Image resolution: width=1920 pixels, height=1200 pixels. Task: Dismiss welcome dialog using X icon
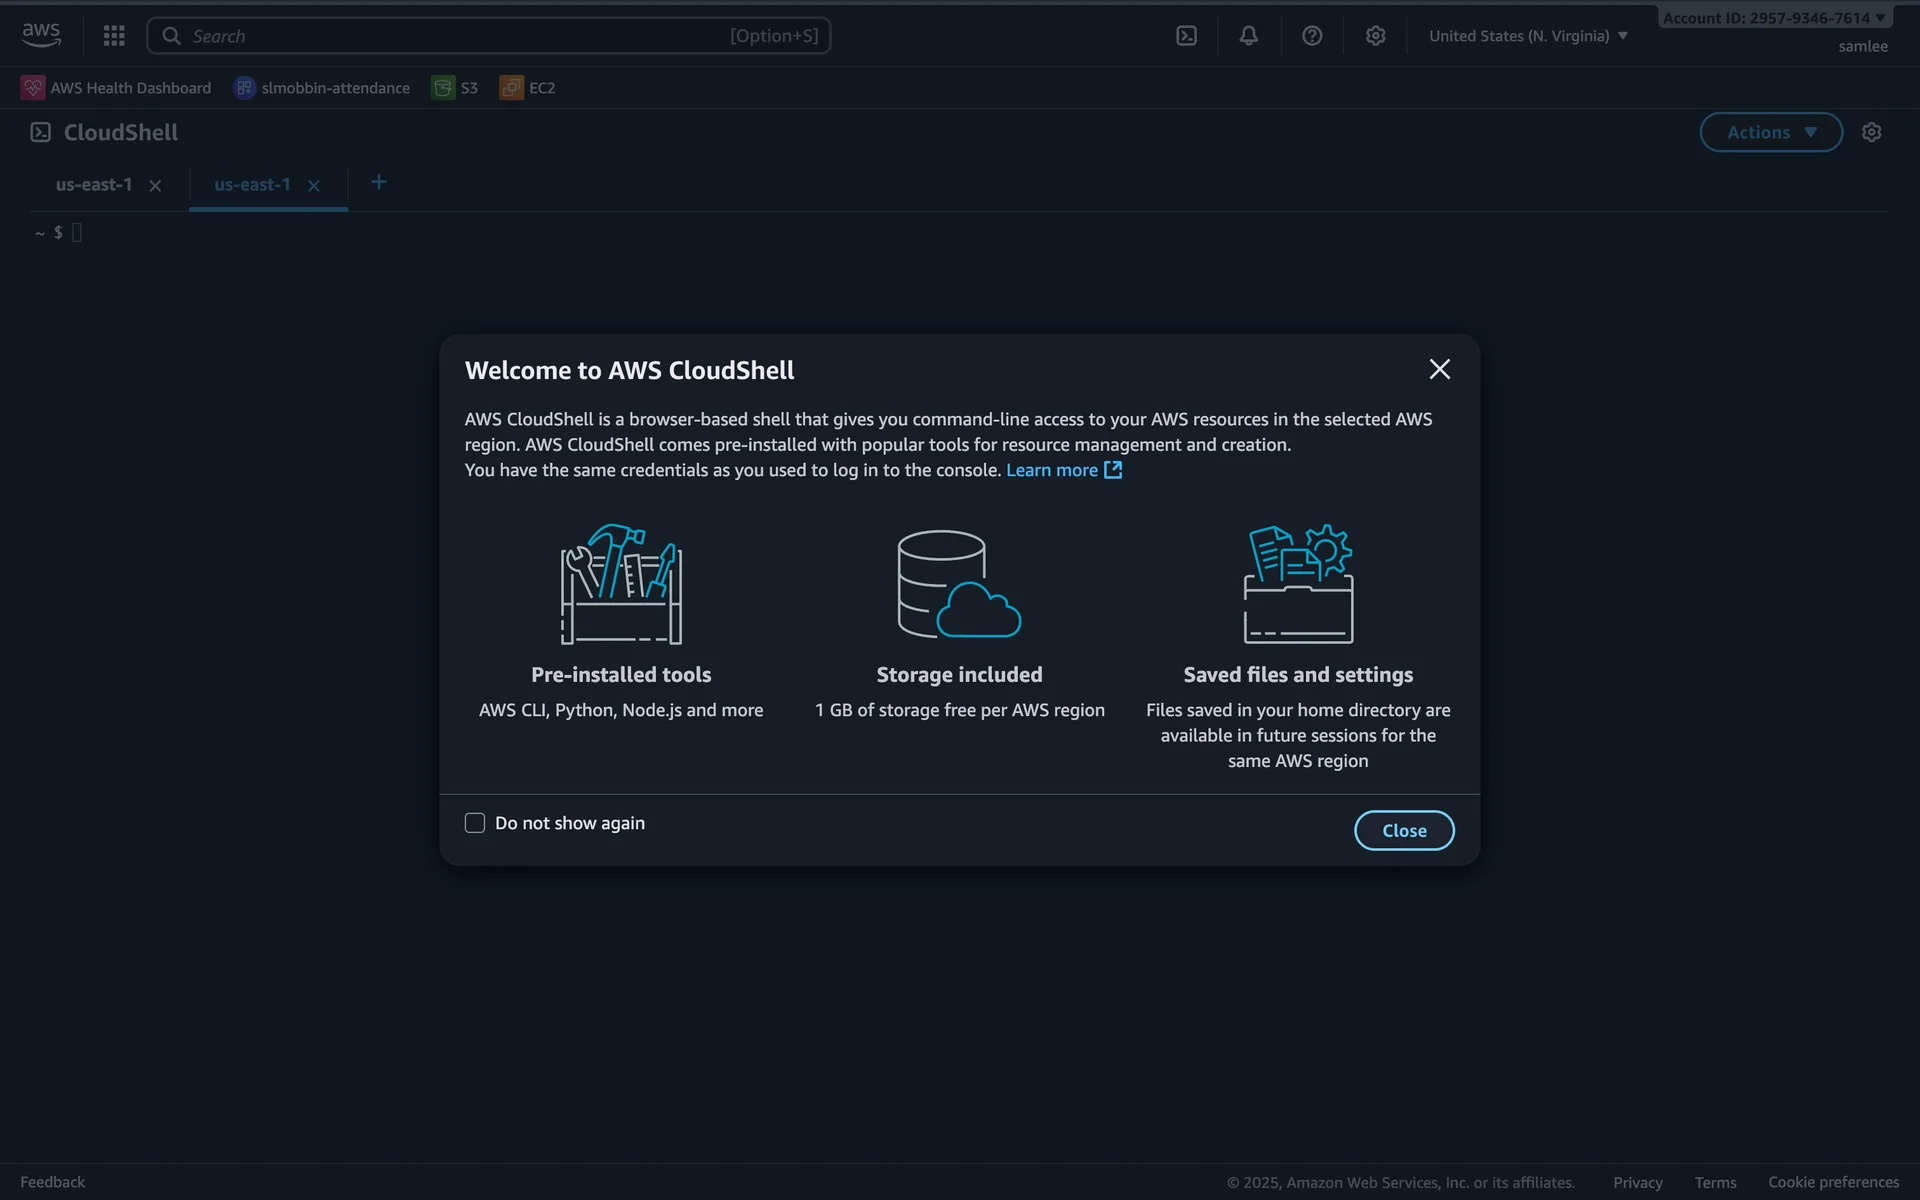pyautogui.click(x=1439, y=369)
